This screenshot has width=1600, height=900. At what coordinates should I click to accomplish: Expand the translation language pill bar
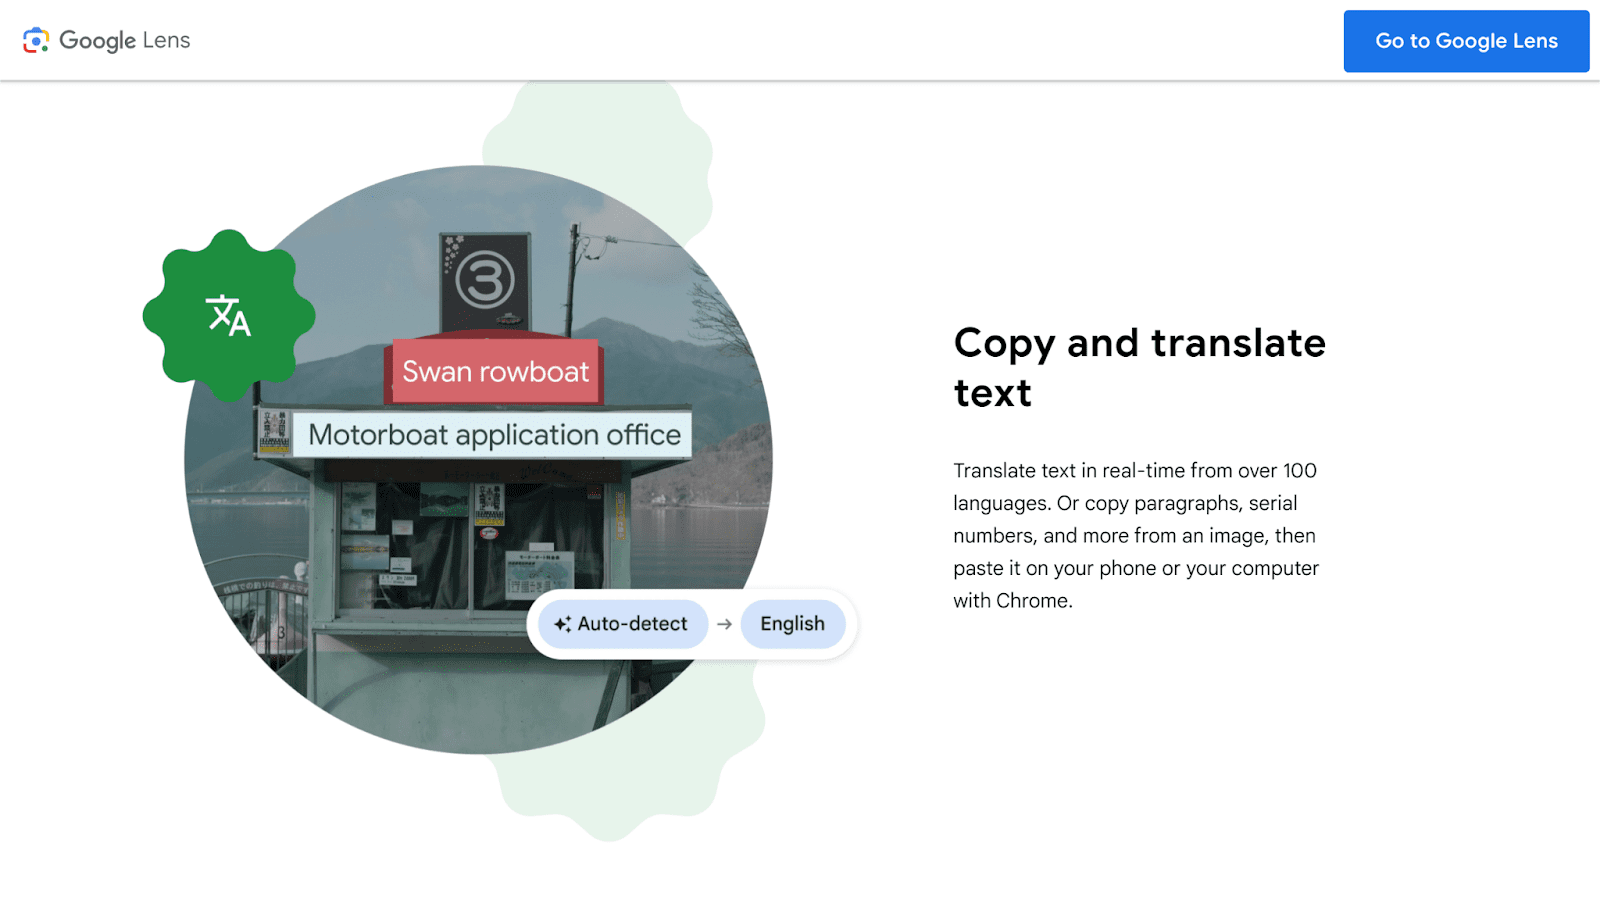pyautogui.click(x=690, y=624)
